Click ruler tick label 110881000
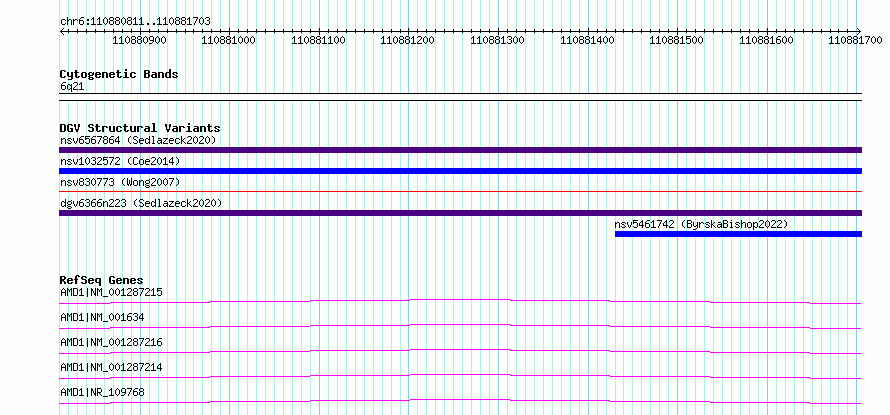 pos(229,40)
